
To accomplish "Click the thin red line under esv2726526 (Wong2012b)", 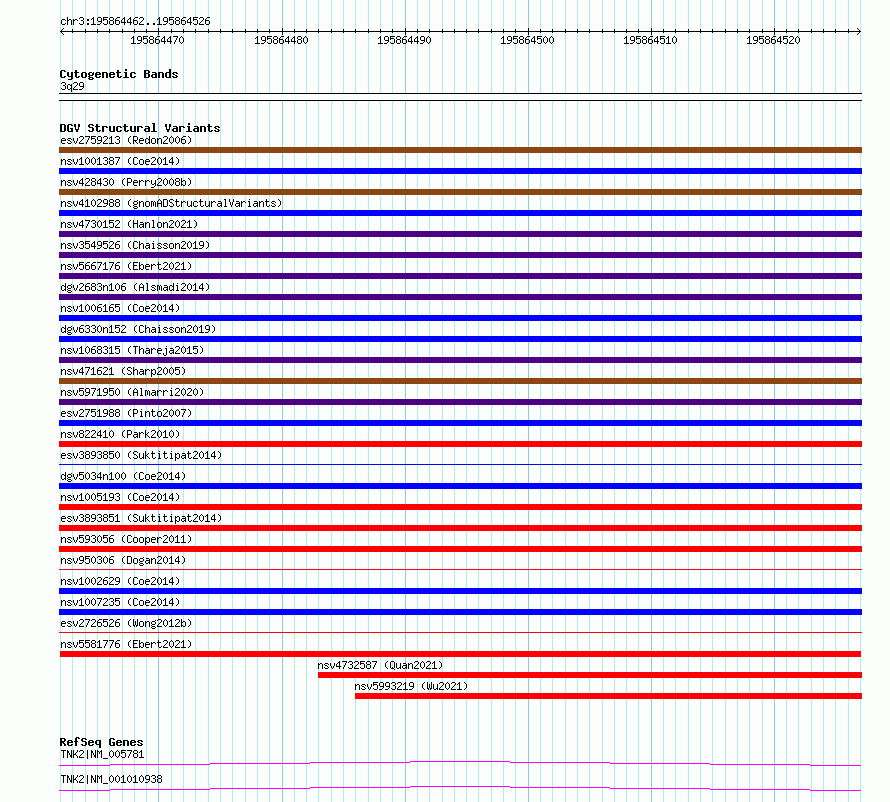I will (x=460, y=632).
